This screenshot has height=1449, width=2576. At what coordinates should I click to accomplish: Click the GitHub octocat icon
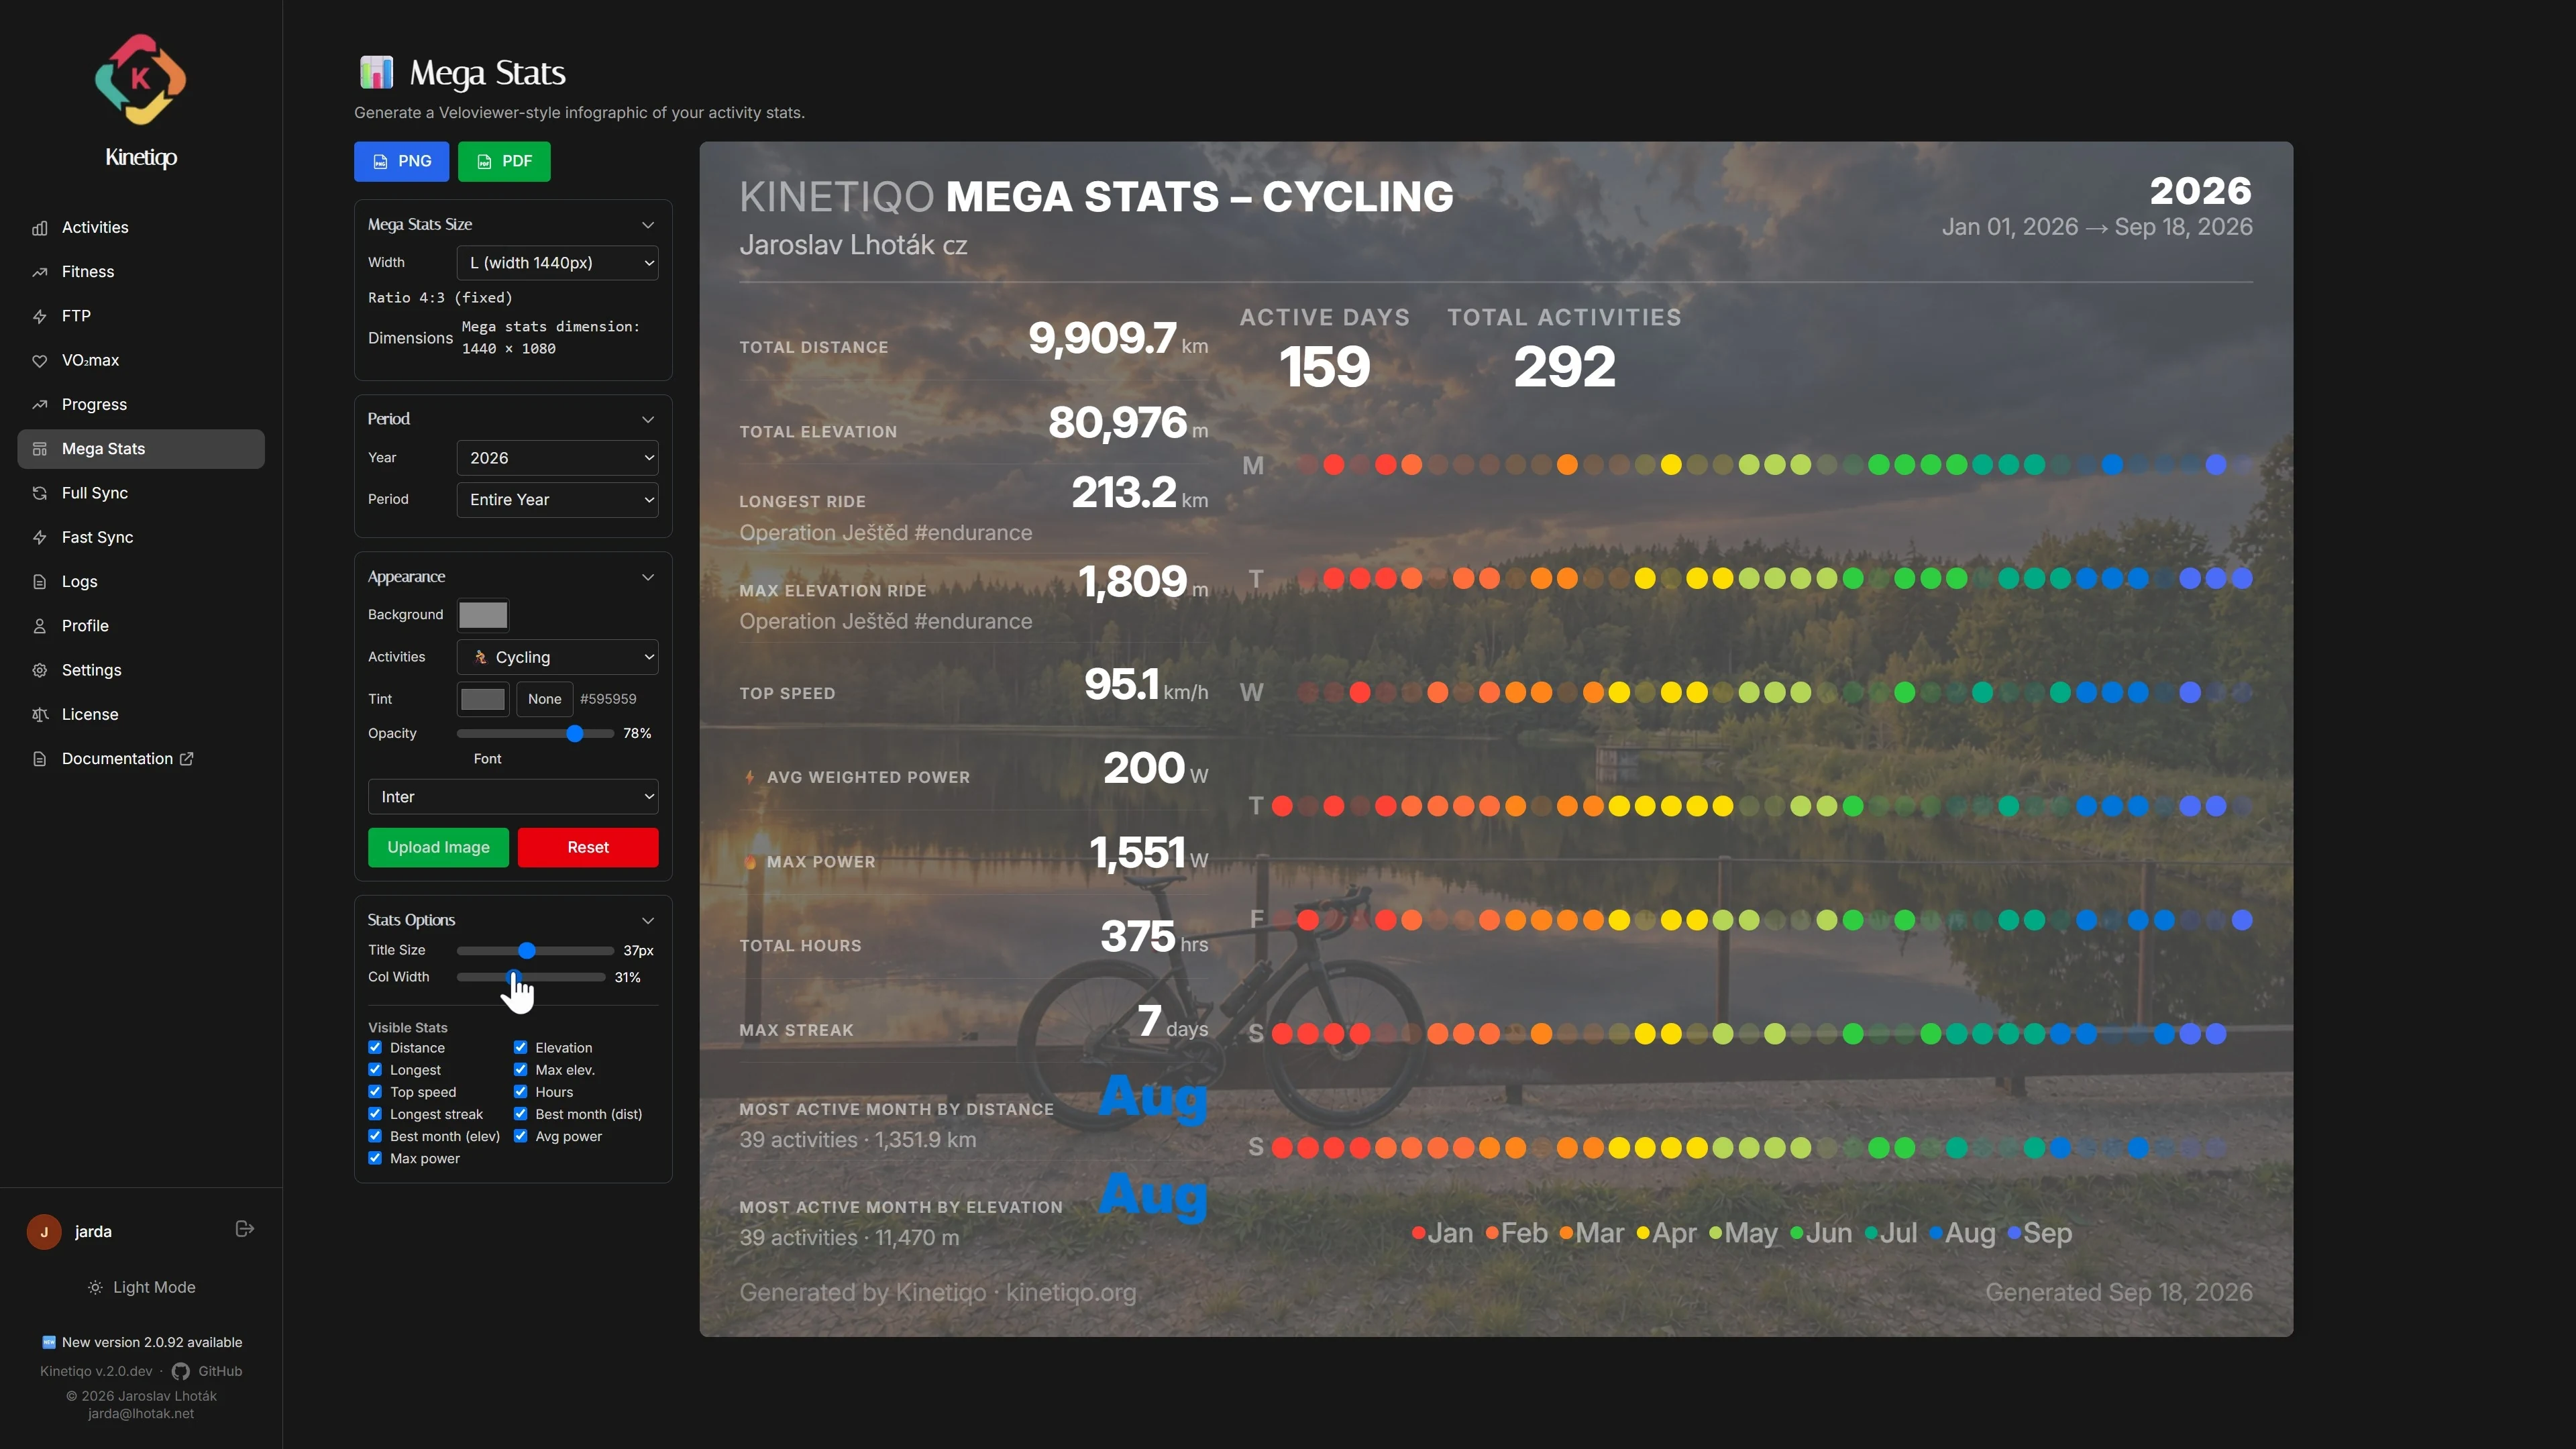(181, 1372)
